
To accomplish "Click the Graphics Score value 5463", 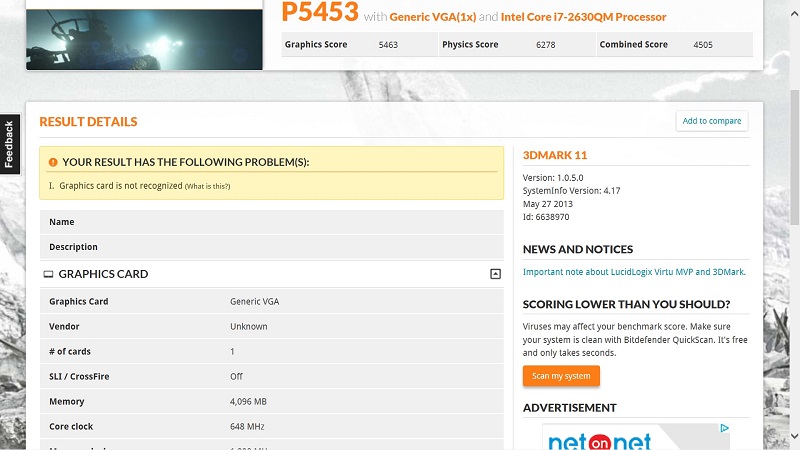I will pyautogui.click(x=388, y=45).
